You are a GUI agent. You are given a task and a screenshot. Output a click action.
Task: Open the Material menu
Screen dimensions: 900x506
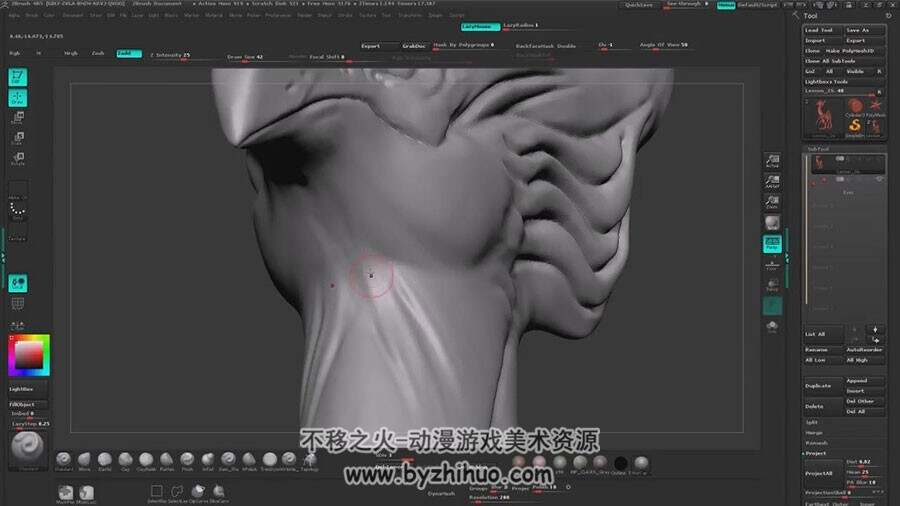tap(214, 15)
